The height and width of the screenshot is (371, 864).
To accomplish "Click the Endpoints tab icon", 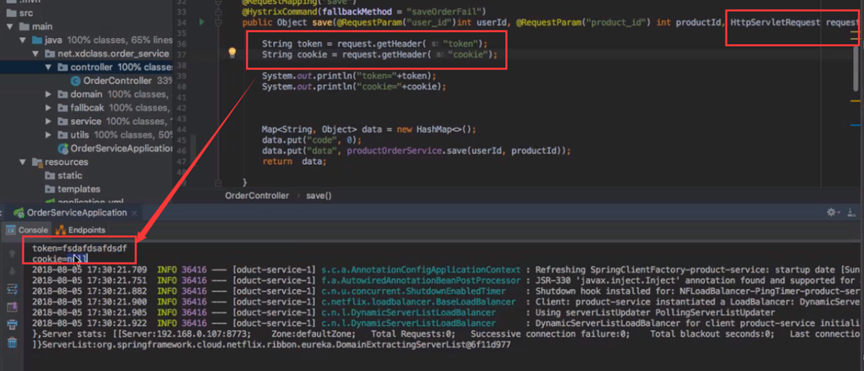I will point(60,230).
